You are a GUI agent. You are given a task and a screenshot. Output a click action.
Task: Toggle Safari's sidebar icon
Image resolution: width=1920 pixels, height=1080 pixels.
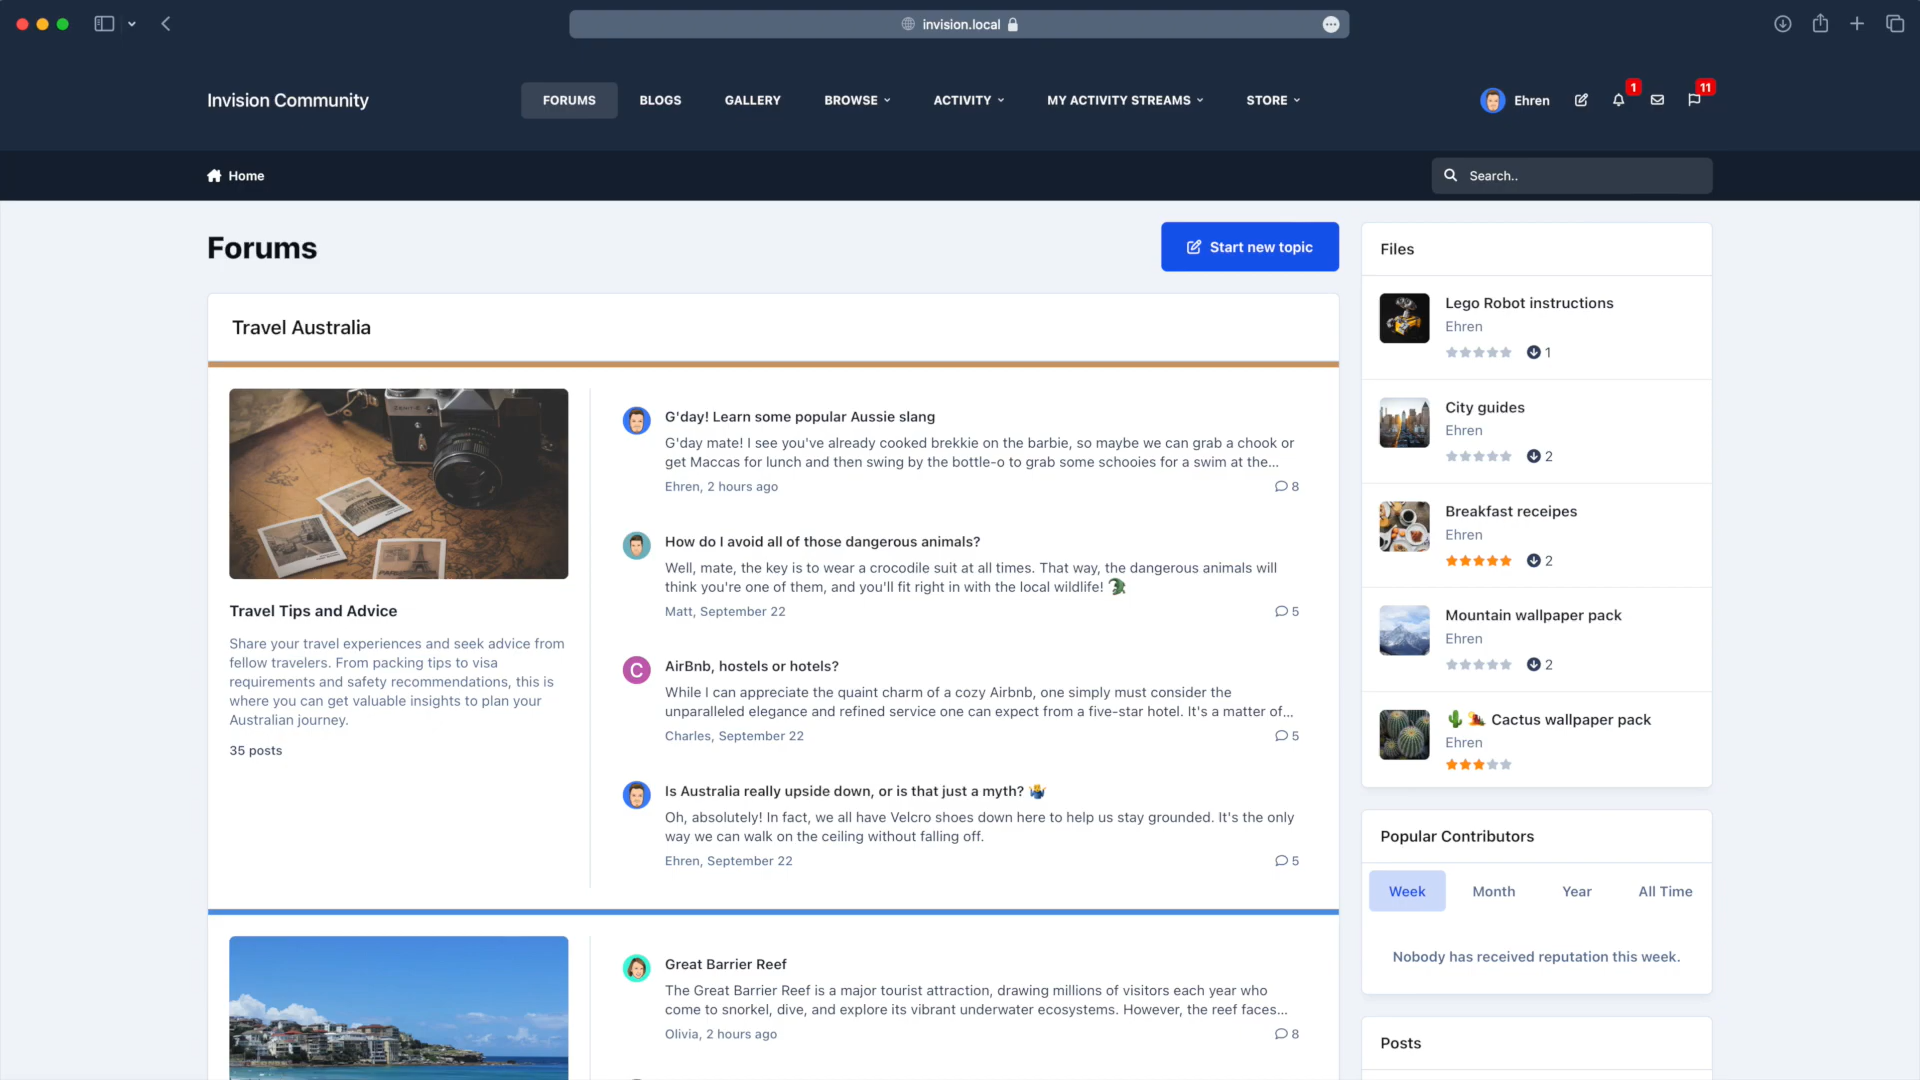pos(104,24)
